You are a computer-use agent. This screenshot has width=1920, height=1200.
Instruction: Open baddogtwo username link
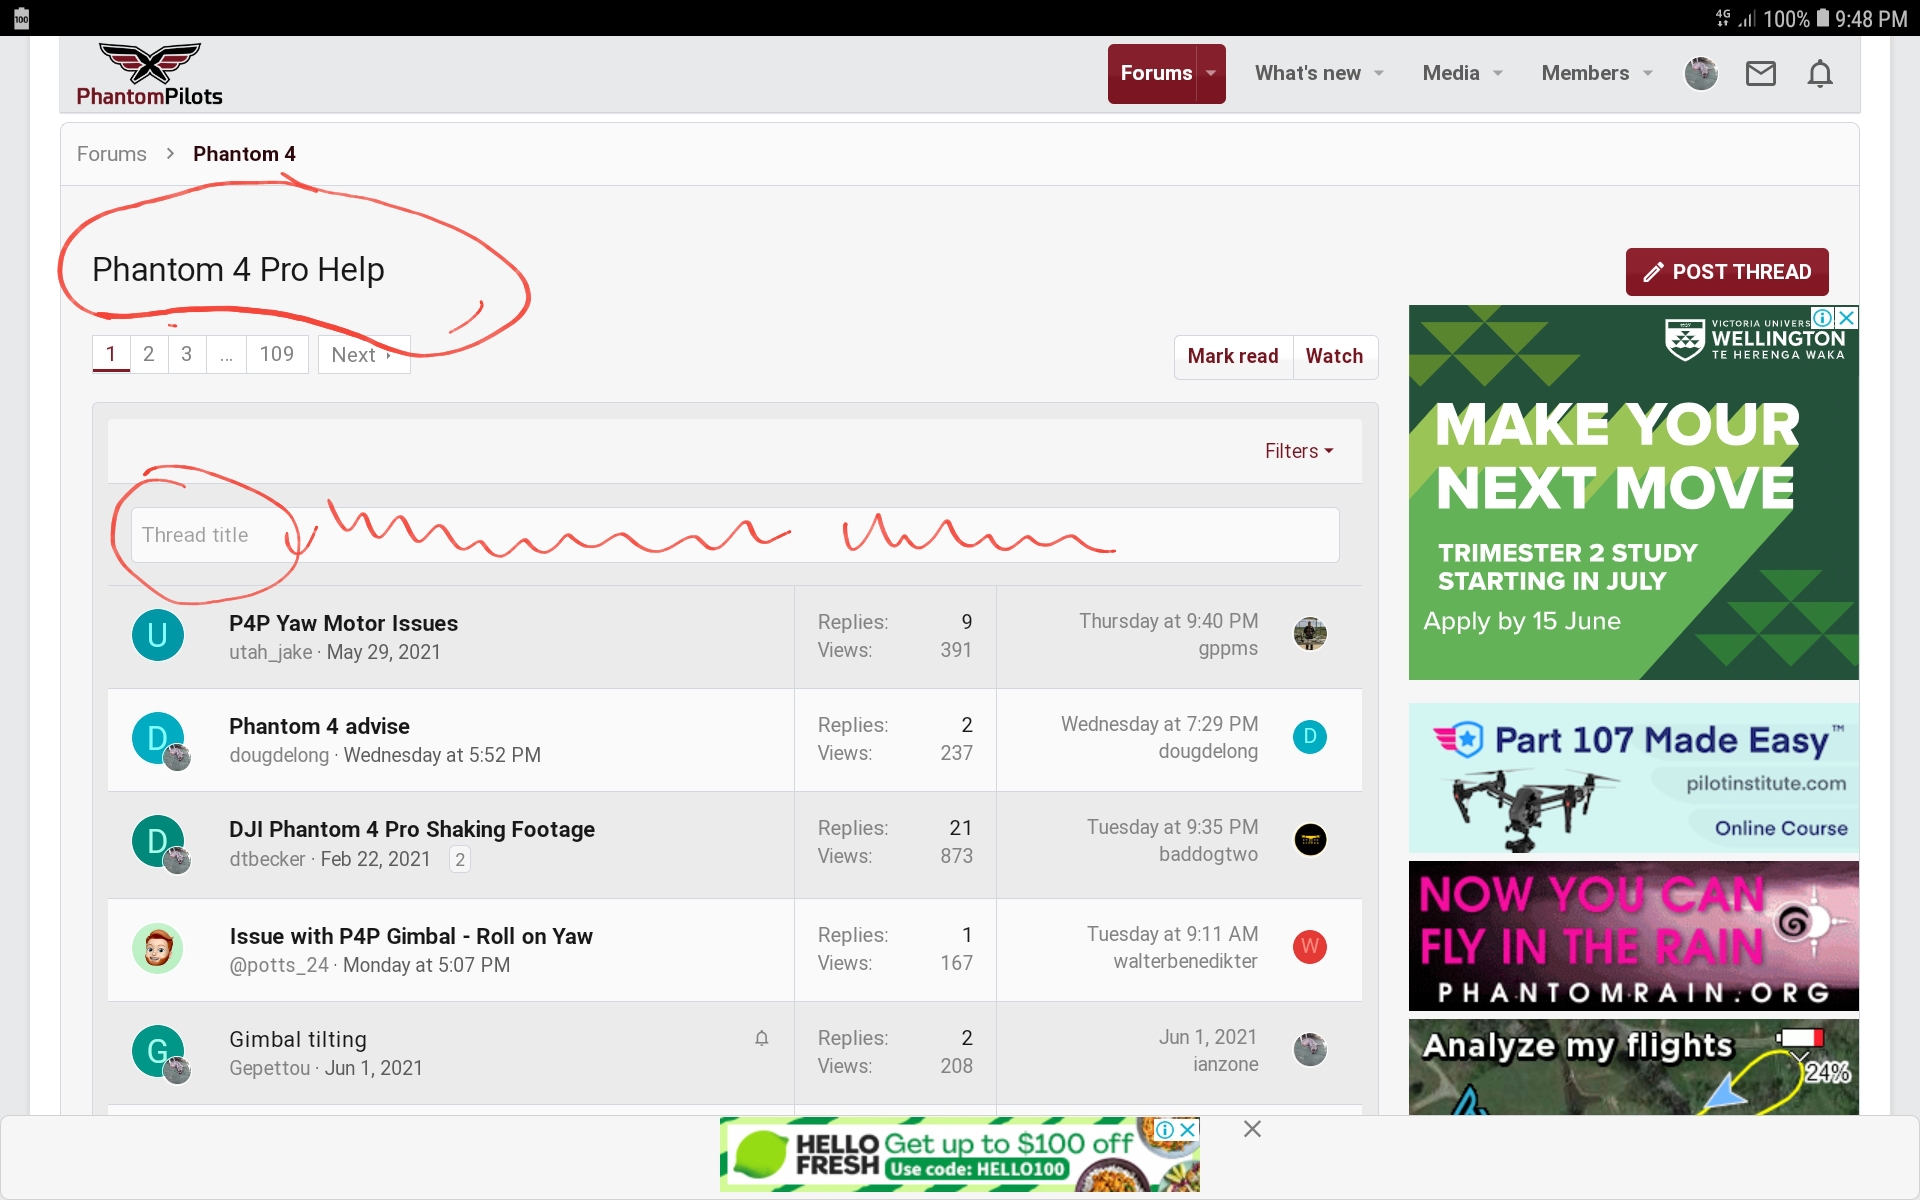point(1208,854)
